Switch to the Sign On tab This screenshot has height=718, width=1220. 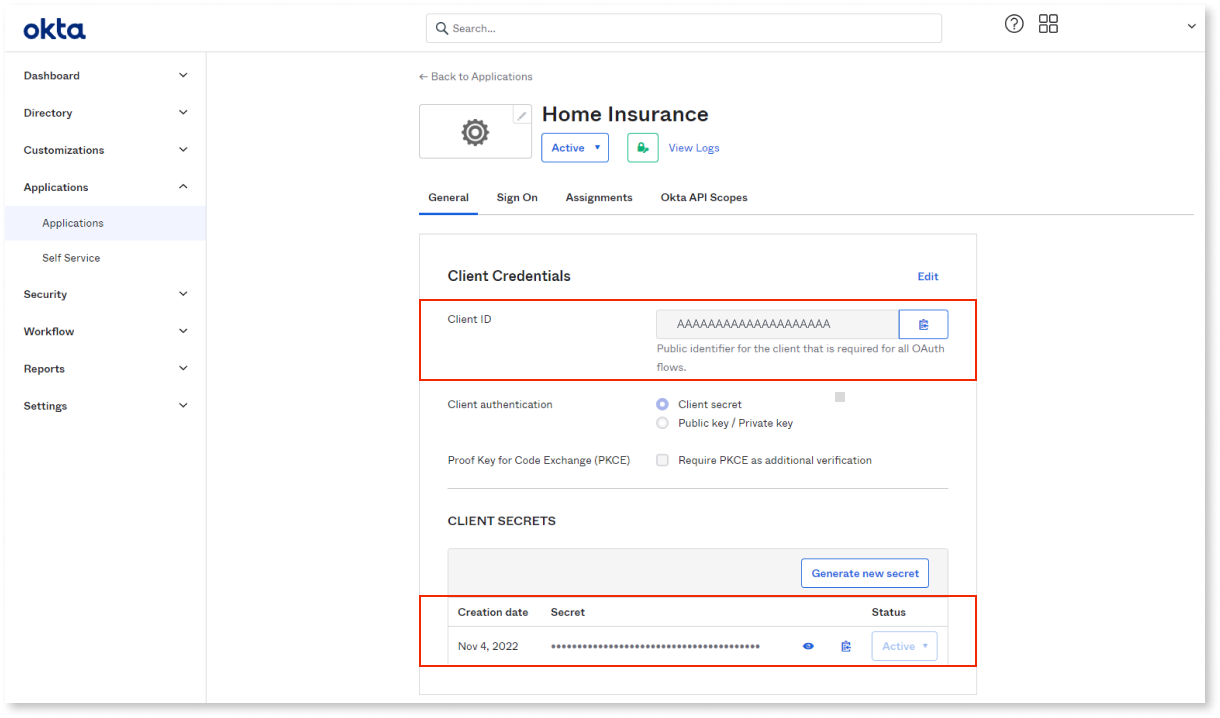pos(516,197)
